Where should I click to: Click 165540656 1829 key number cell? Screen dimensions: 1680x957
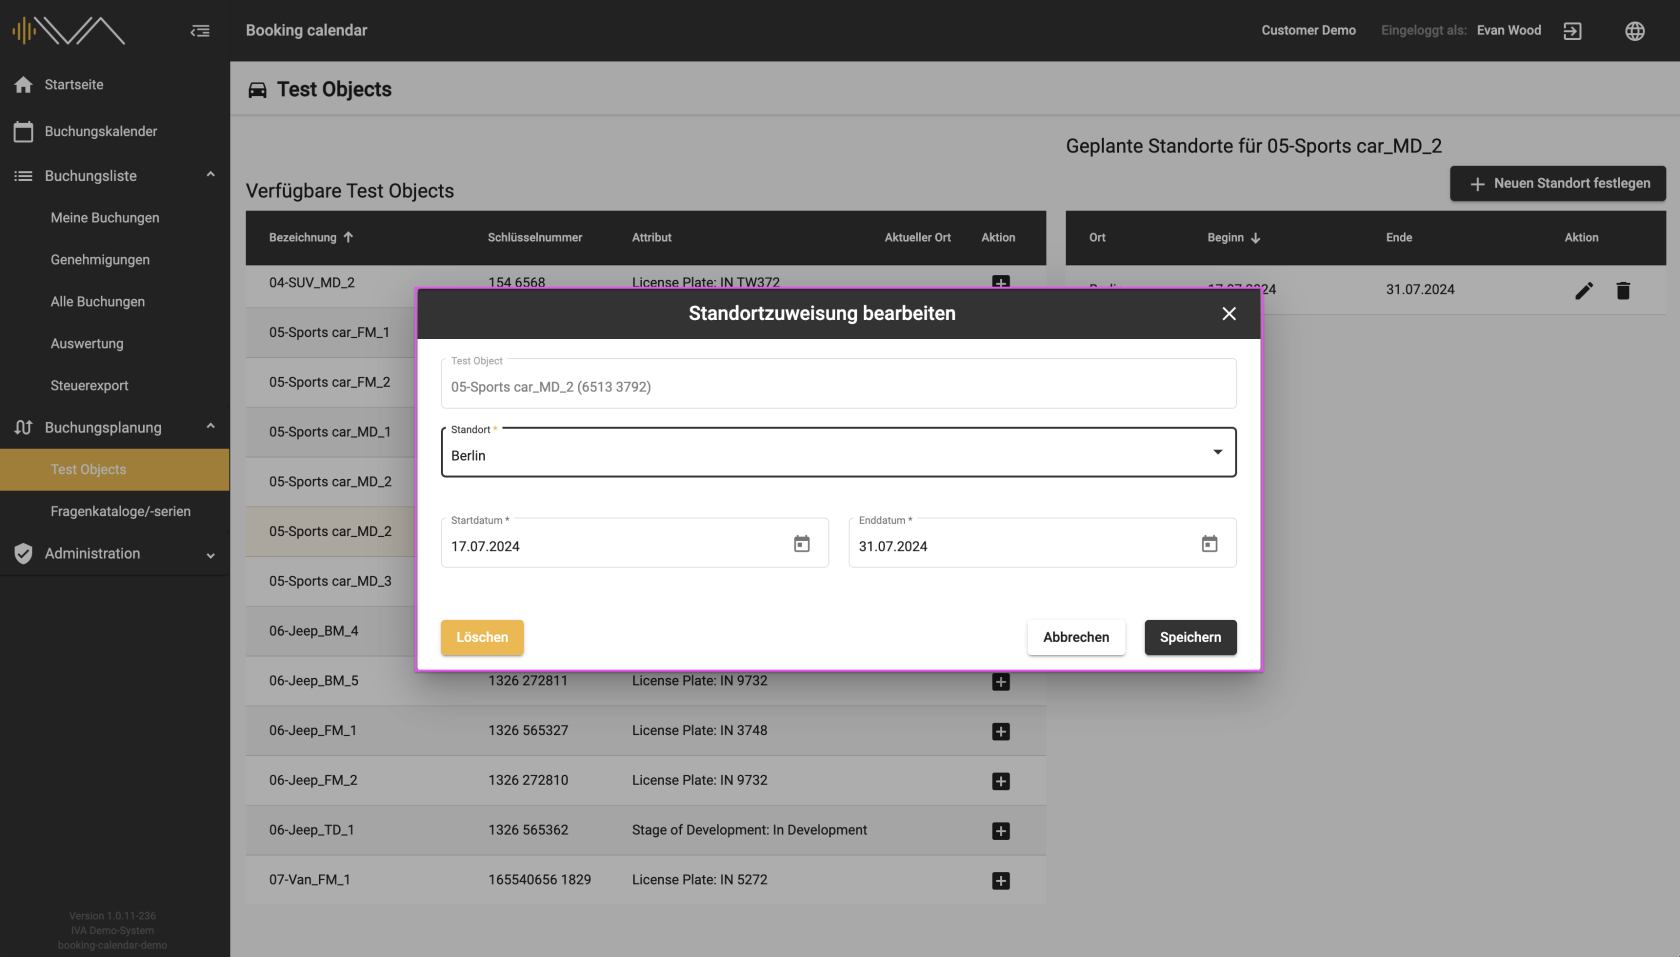(540, 881)
